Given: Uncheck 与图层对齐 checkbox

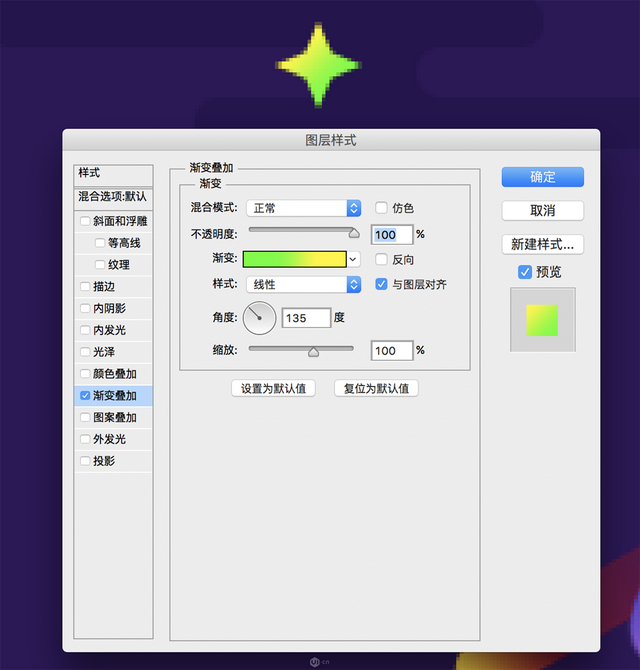Looking at the screenshot, I should tap(381, 284).
